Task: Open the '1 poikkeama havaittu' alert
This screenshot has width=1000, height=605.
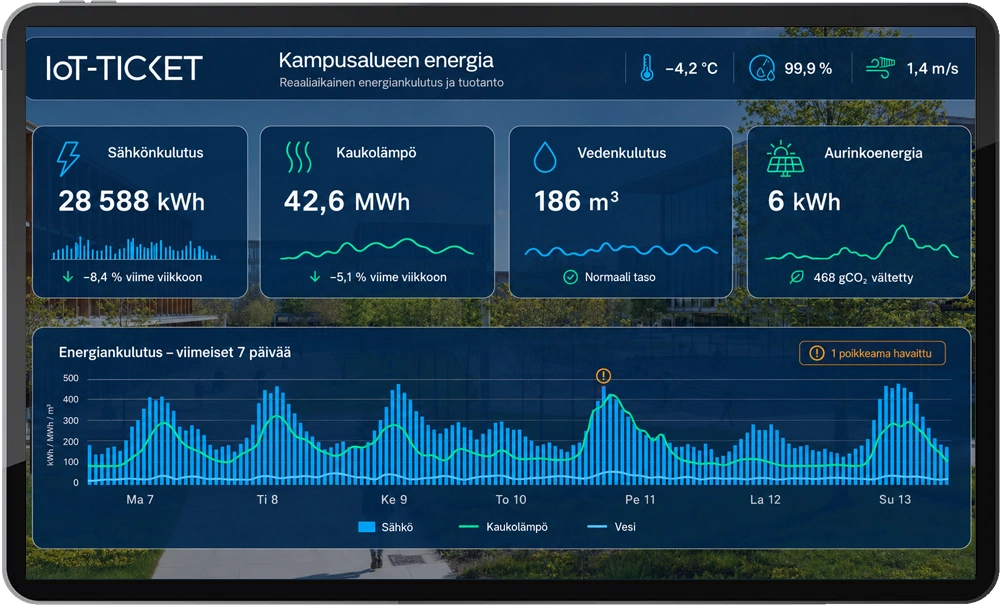Action: pos(872,353)
